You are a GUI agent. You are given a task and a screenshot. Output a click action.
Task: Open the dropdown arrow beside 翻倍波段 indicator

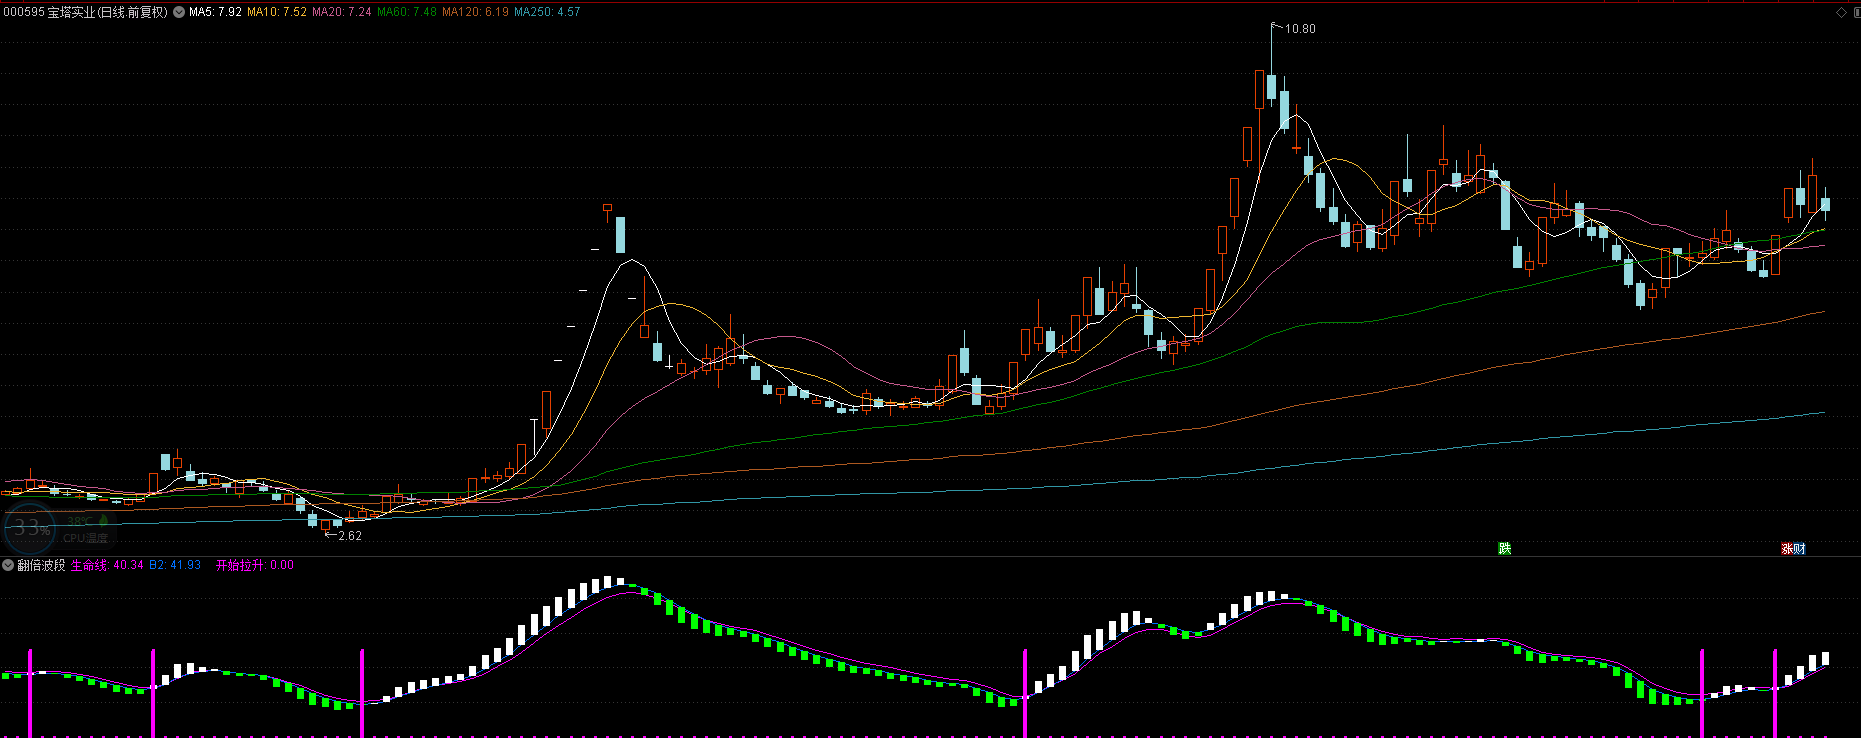pyautogui.click(x=8, y=565)
